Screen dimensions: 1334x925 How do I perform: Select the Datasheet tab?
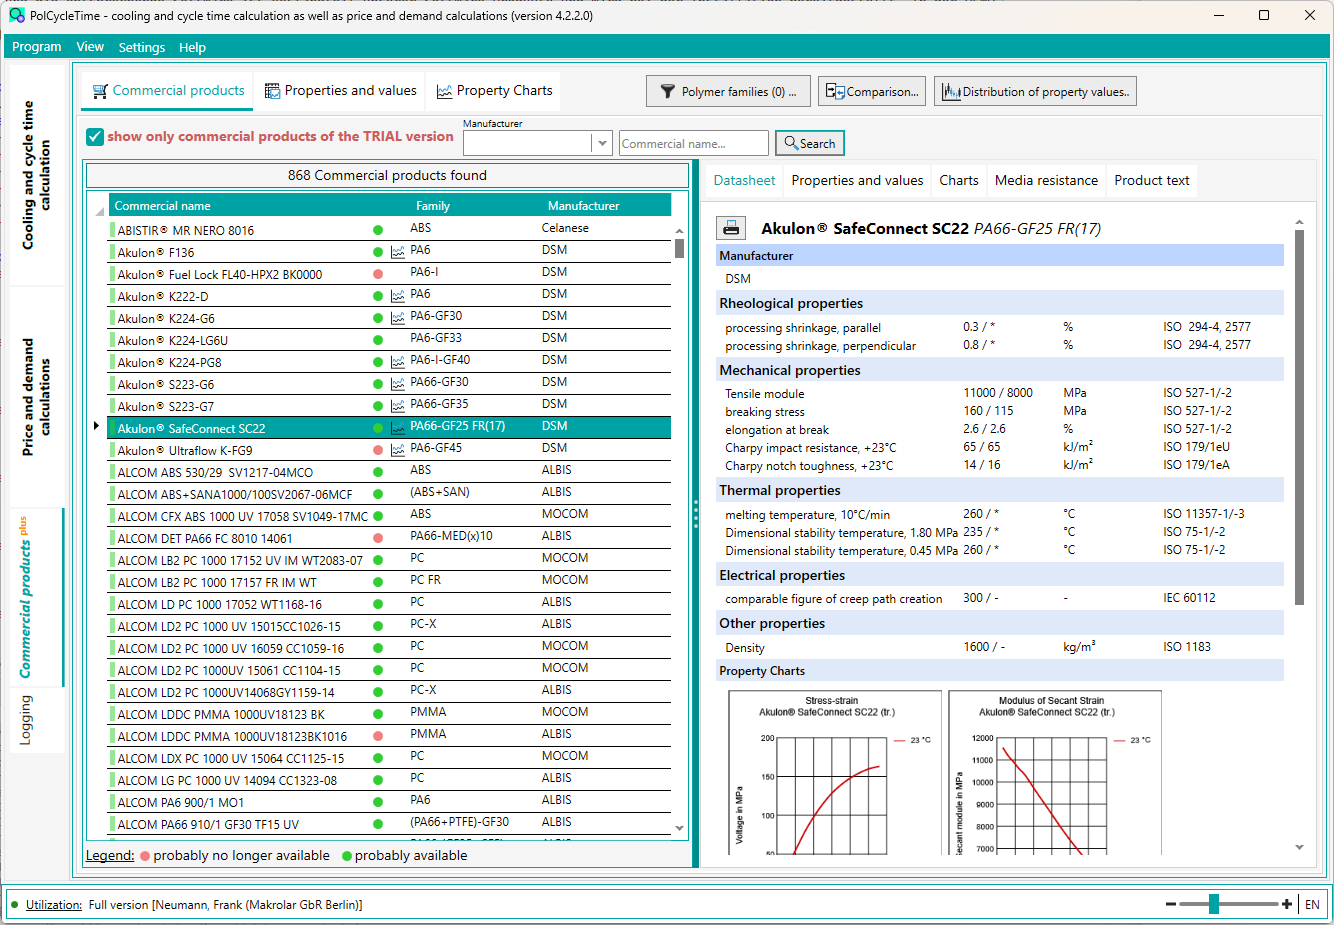744,181
